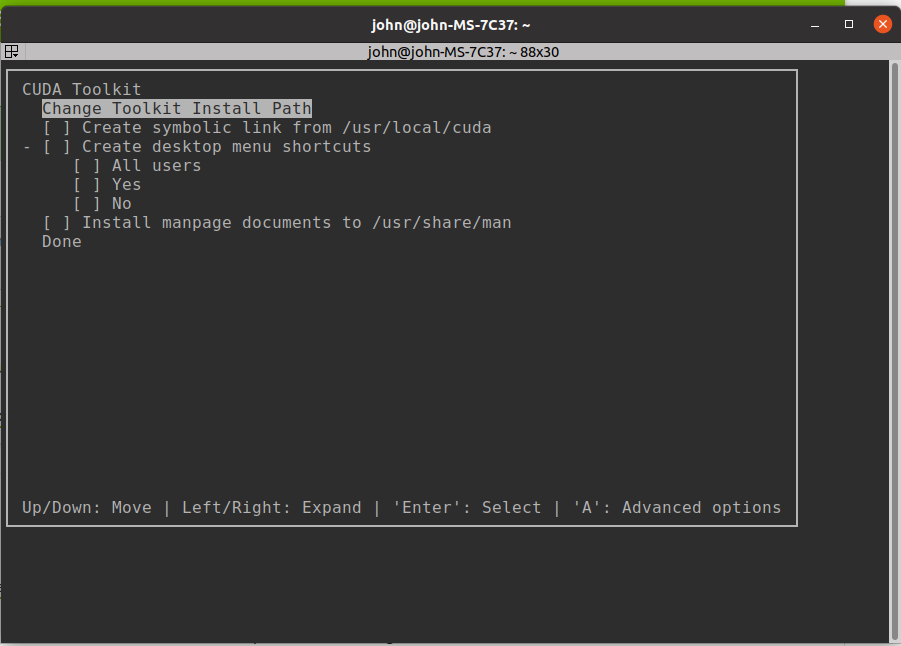The height and width of the screenshot is (646, 901).
Task: Minimize the terminal window
Action: (x=815, y=25)
